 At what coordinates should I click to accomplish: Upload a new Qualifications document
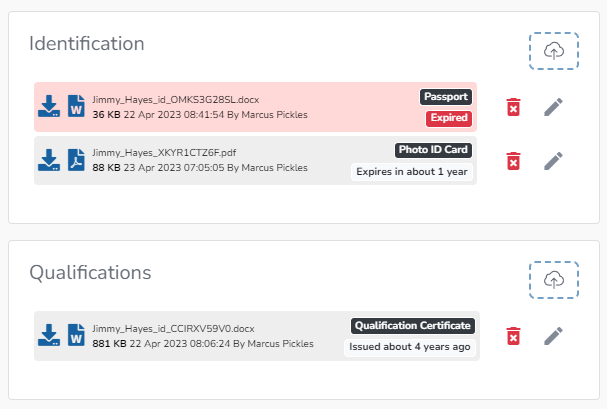pyautogui.click(x=553, y=280)
